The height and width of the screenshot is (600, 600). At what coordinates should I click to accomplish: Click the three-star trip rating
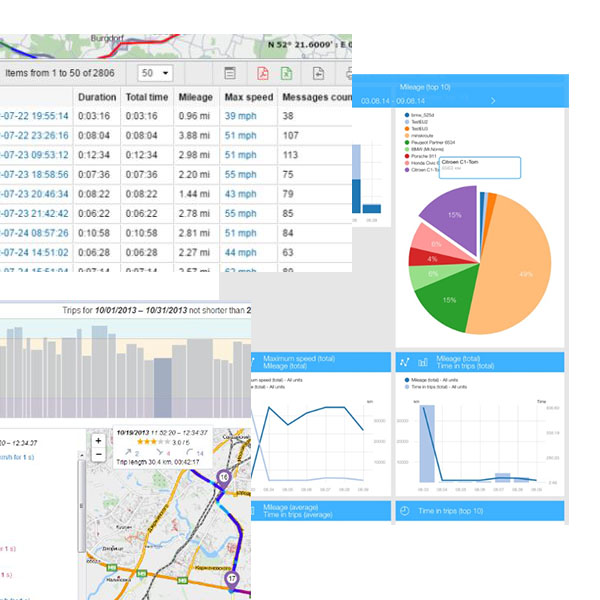point(153,442)
